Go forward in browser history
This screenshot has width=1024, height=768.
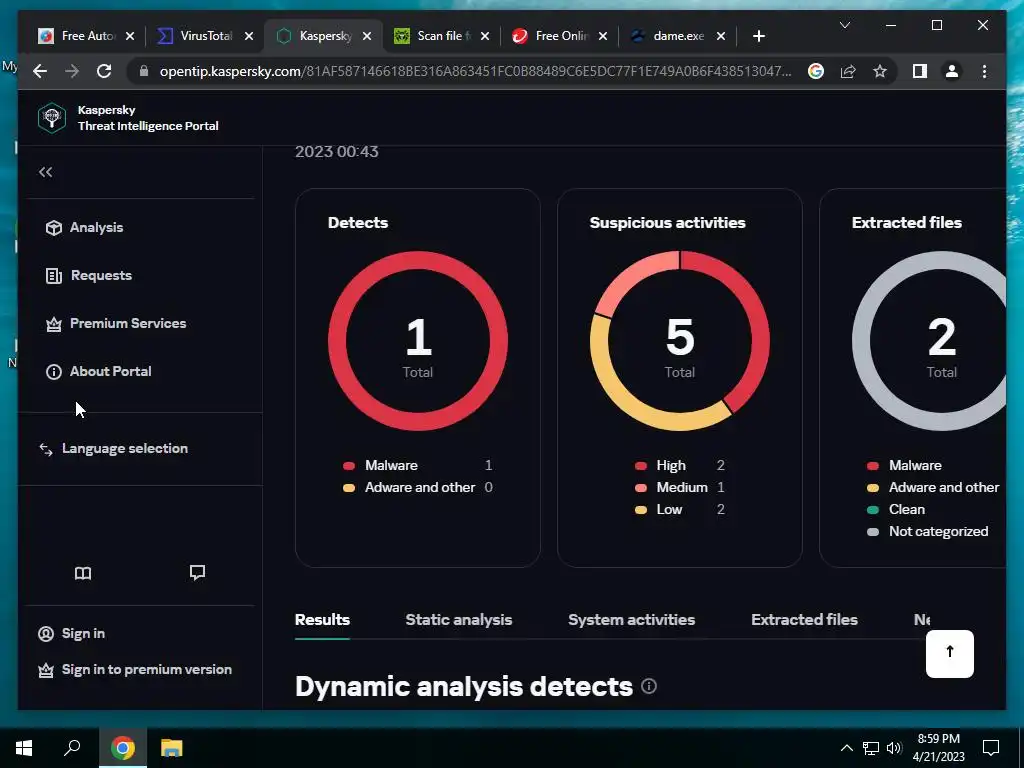[x=72, y=71]
